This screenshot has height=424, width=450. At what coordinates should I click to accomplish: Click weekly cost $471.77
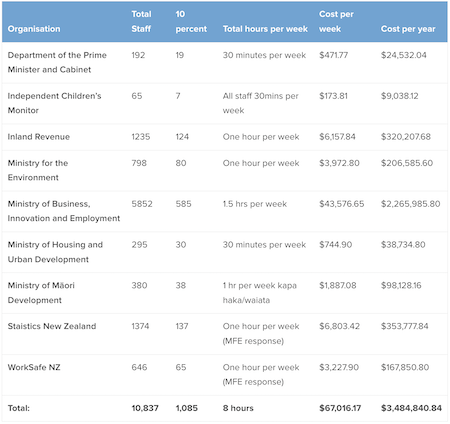point(333,55)
